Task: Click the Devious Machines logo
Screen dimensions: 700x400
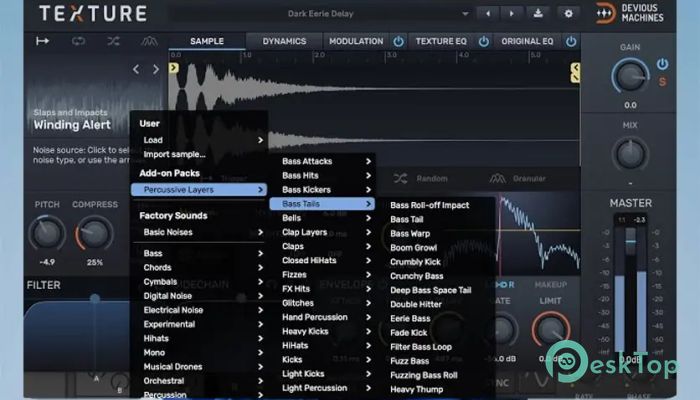Action: [630, 13]
